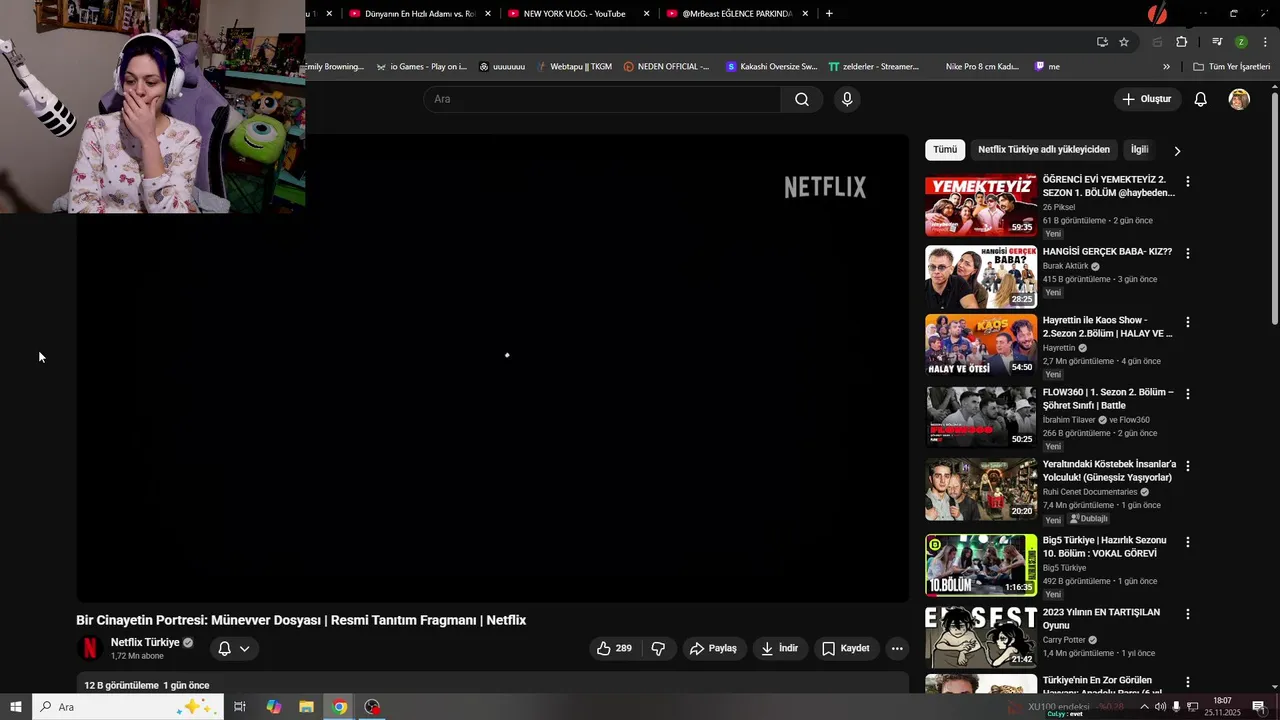Viewport: 1280px width, 720px height.
Task: Close the NEW YORK VLOG tab
Action: coord(646,14)
